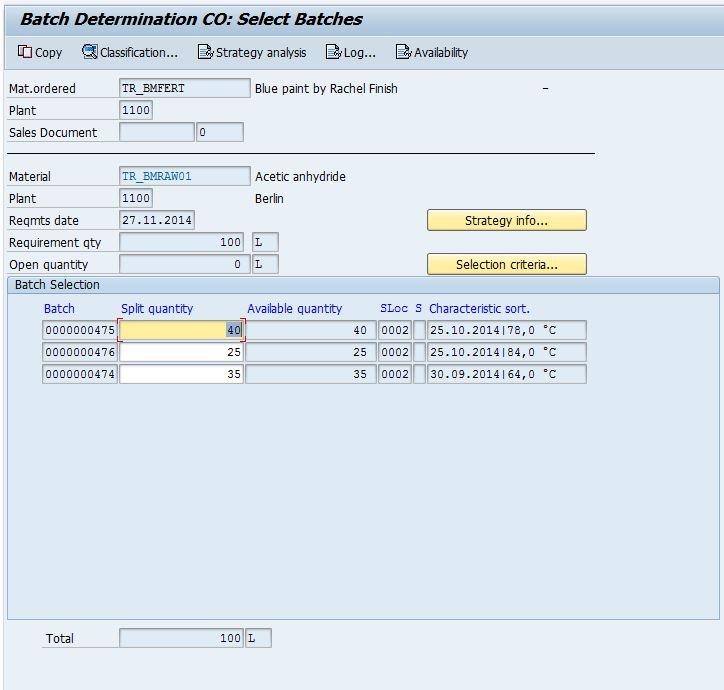Click characteristic sort 30.09.2014|64,0 °C
This screenshot has width=724, height=690.
[x=507, y=374]
